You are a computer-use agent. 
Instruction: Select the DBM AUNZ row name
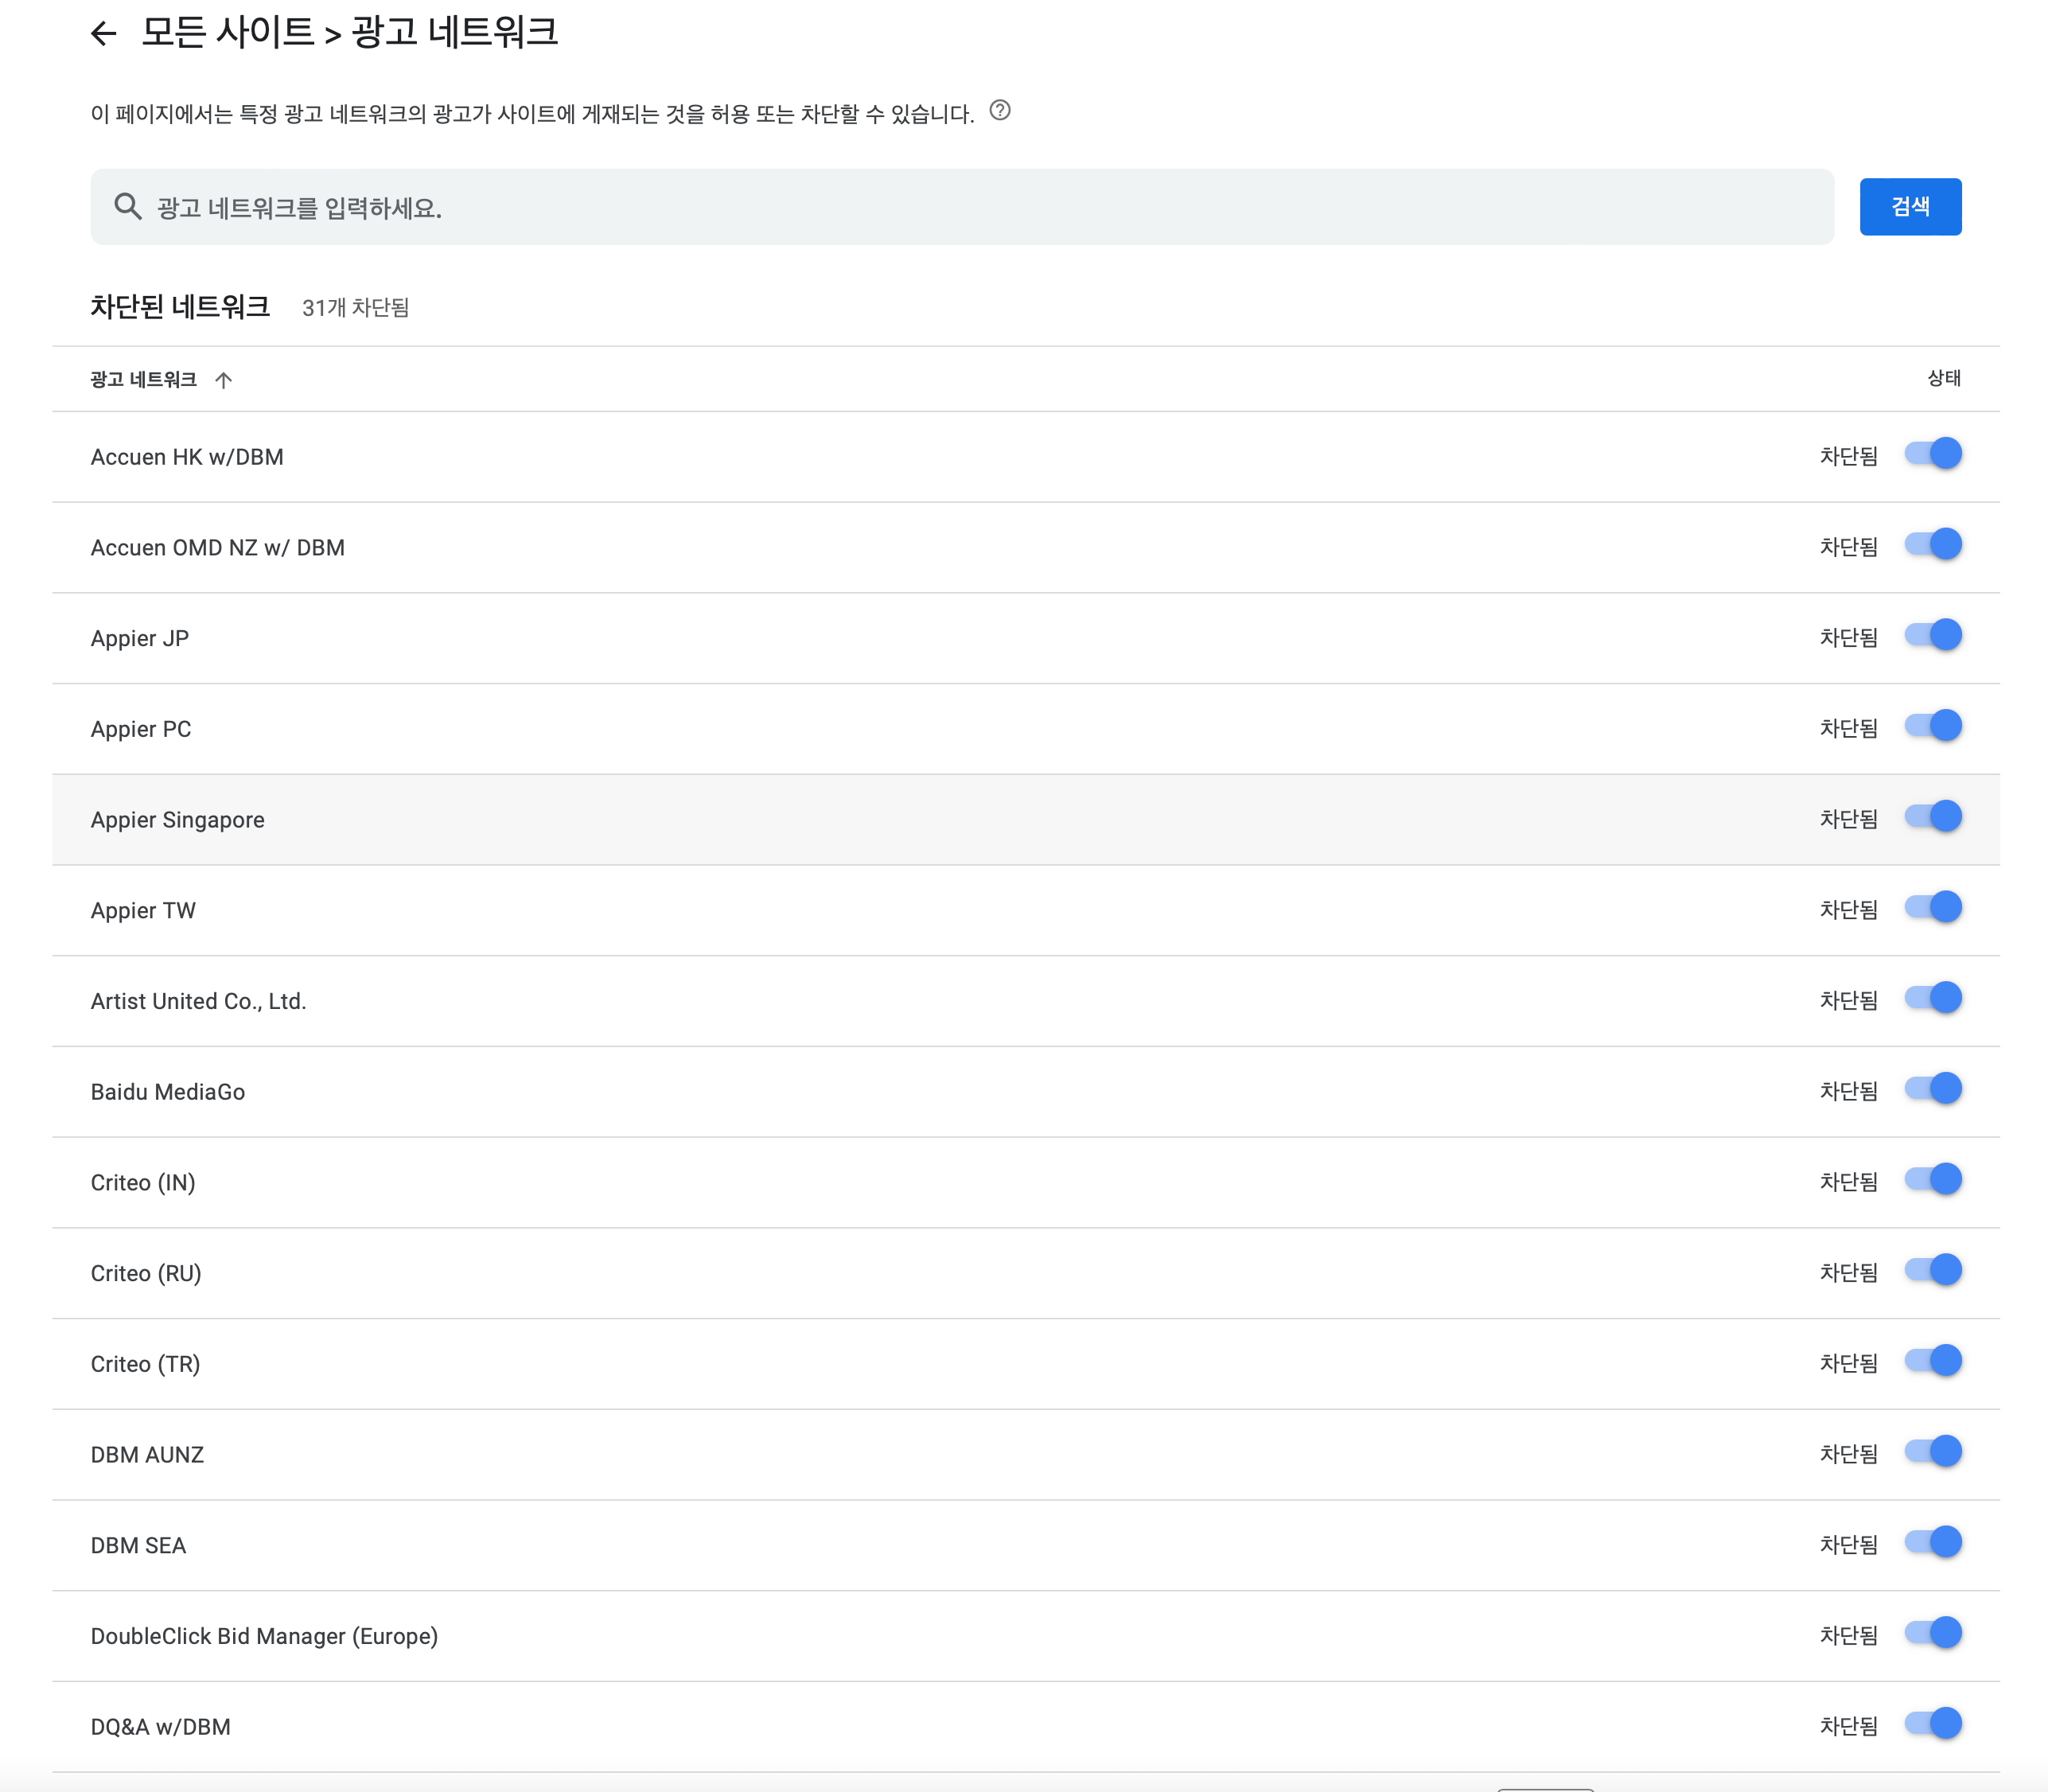coord(147,1455)
